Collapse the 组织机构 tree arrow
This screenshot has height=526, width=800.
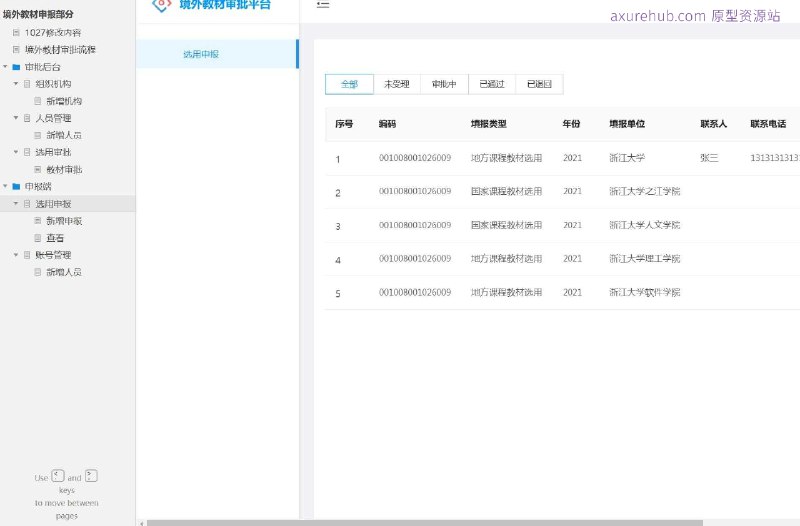16,84
